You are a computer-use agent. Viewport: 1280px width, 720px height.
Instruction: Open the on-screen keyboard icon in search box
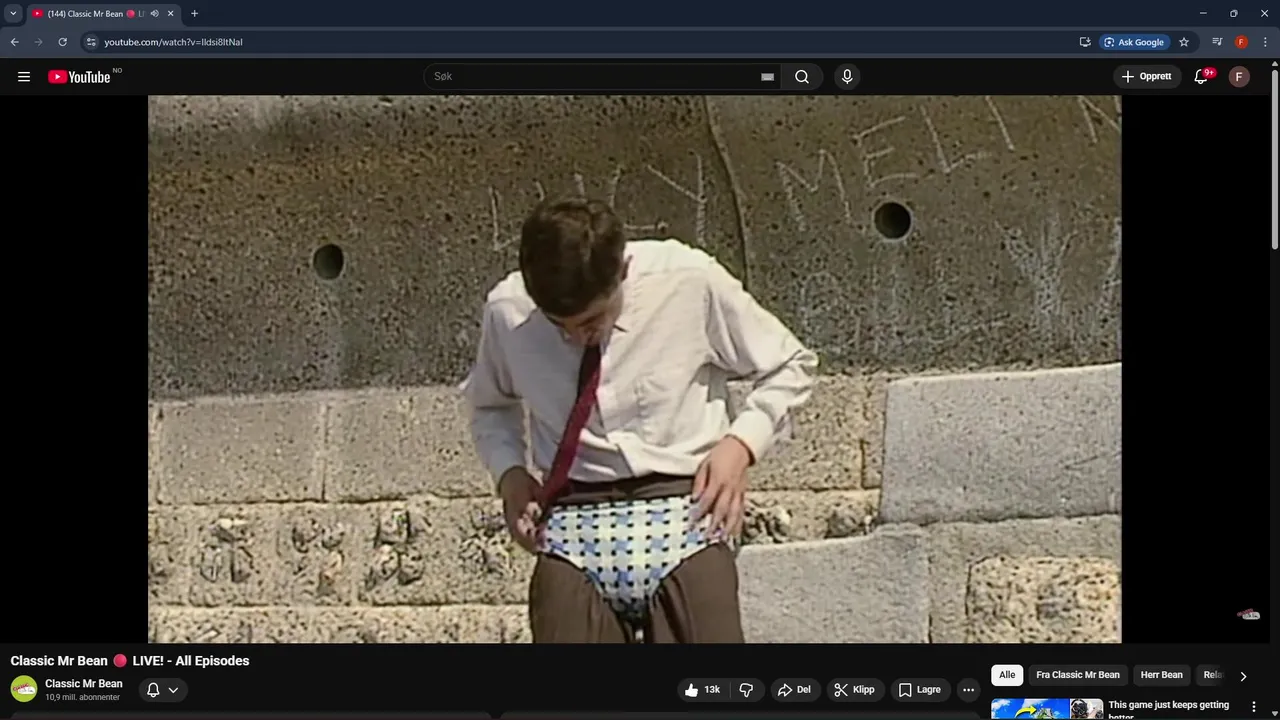(x=767, y=77)
